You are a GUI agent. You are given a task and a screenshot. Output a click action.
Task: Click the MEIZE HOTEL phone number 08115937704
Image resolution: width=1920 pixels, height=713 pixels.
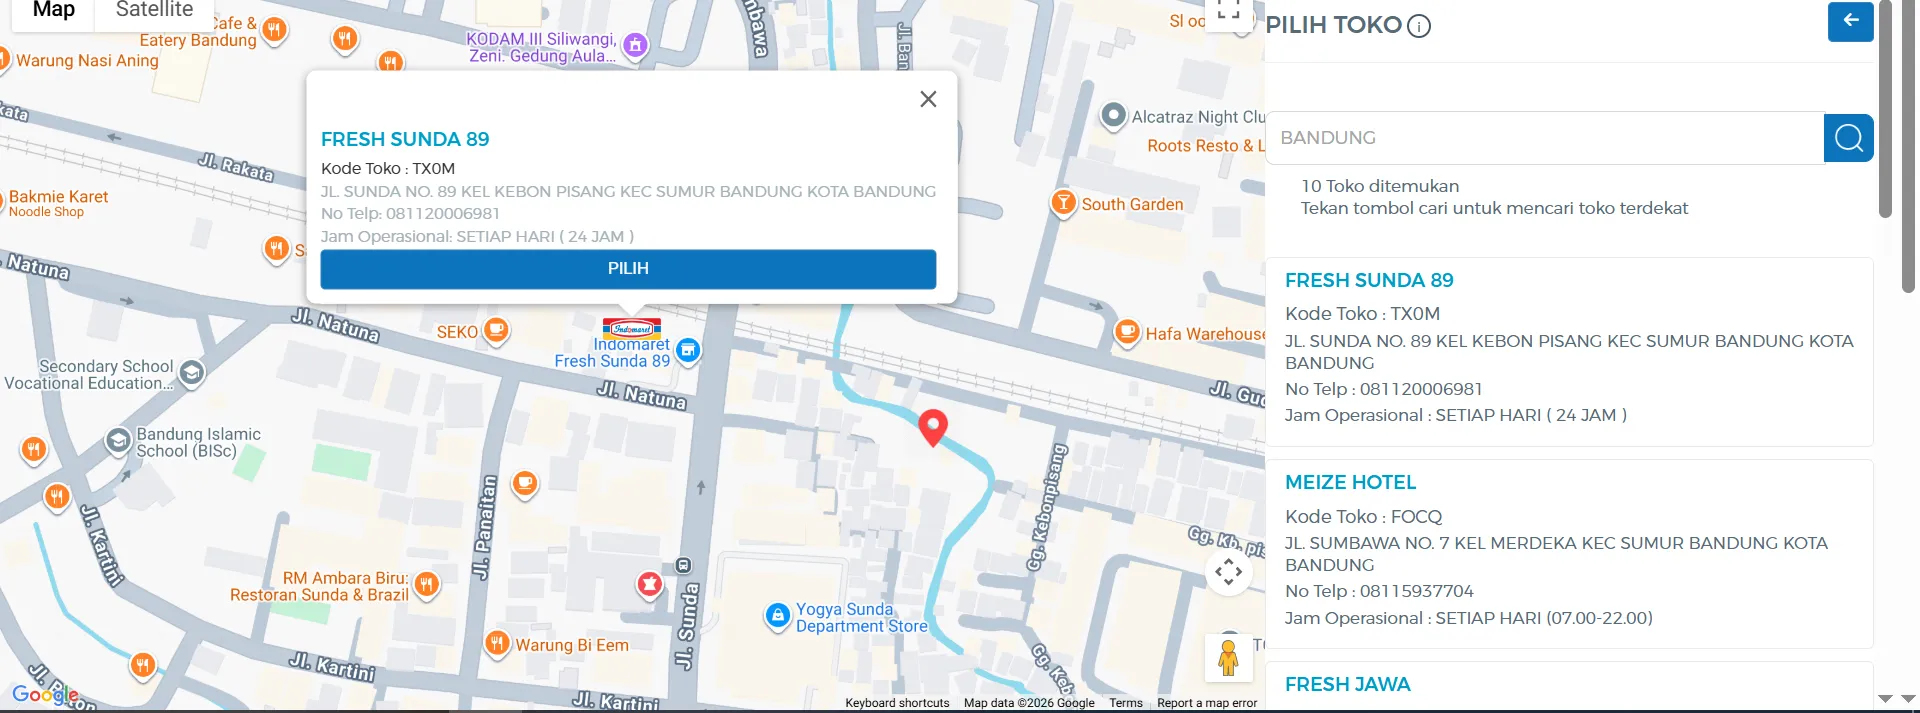click(1416, 591)
